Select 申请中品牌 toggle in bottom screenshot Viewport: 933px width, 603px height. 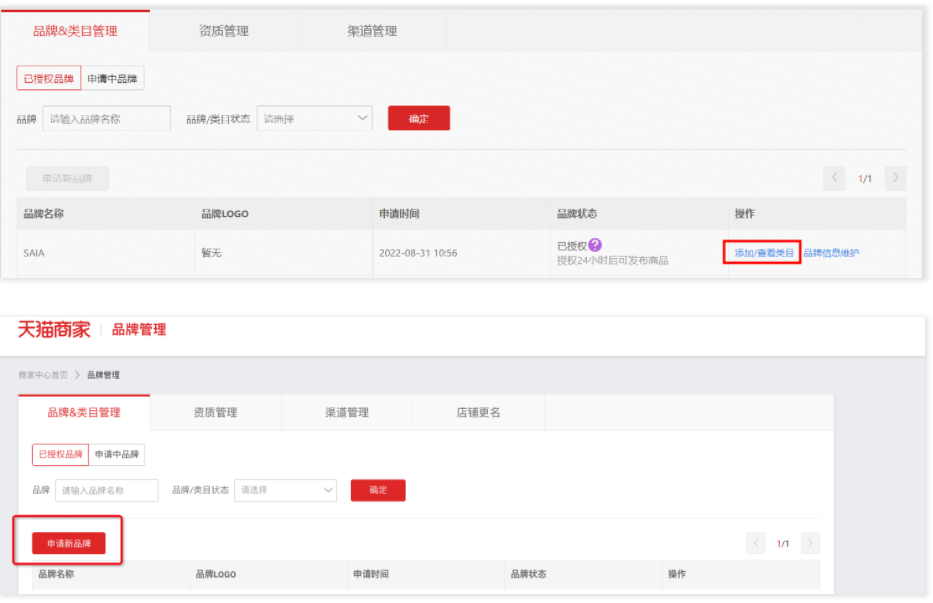click(117, 454)
